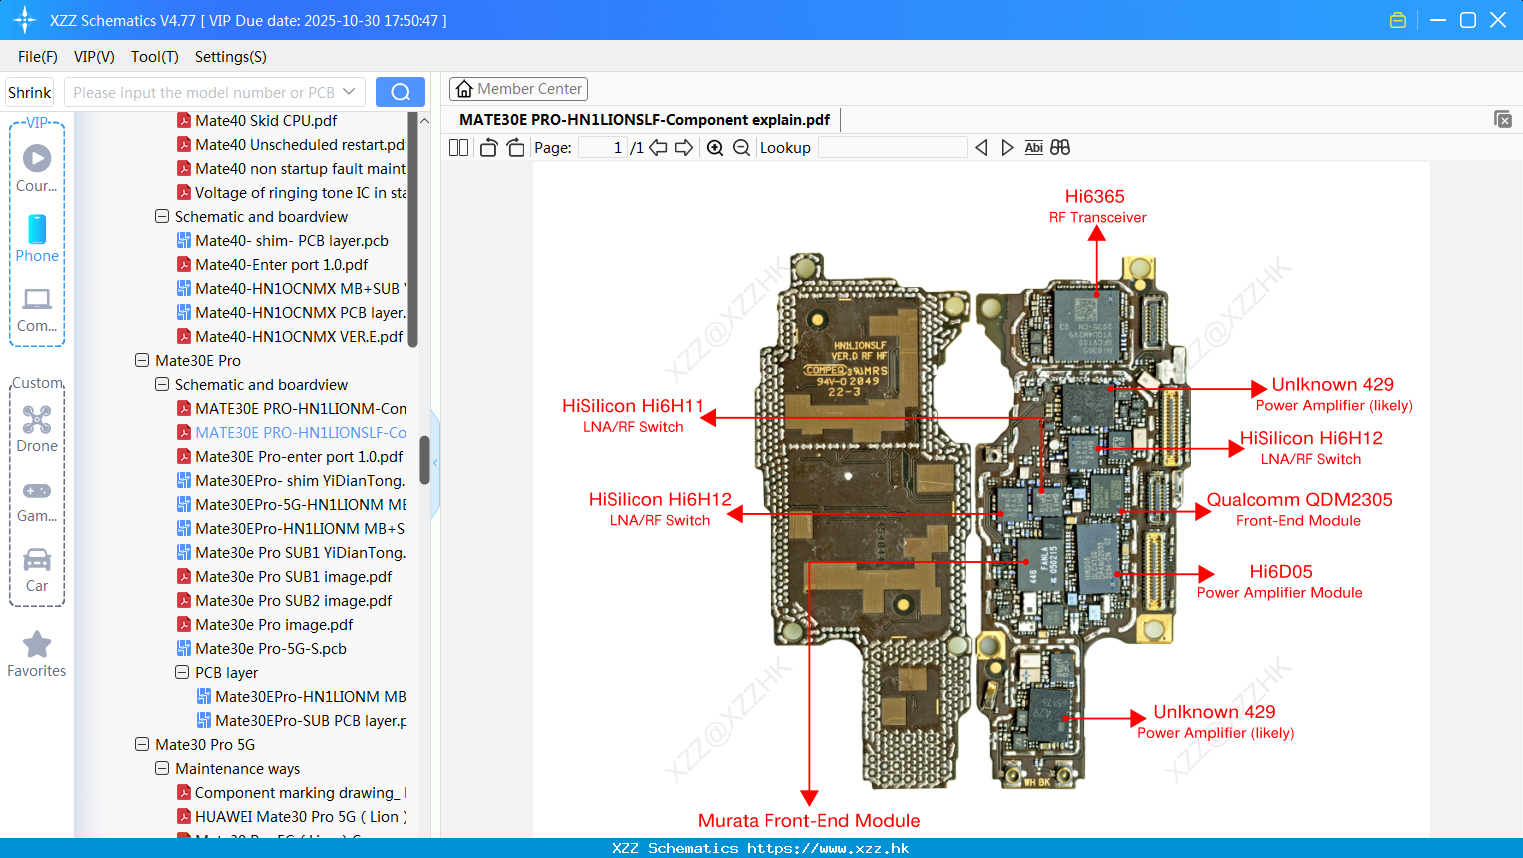
Task: Click the model number search input
Action: (205, 92)
